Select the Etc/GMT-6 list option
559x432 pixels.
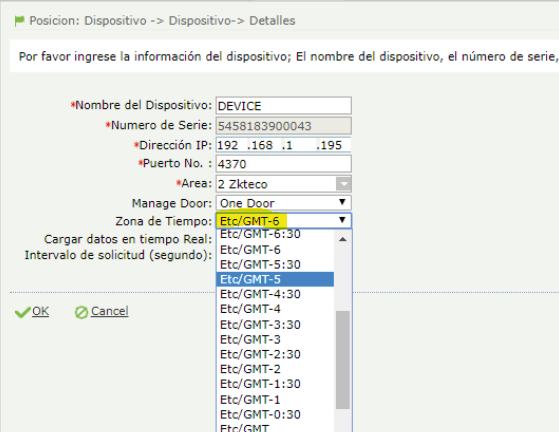[275, 250]
